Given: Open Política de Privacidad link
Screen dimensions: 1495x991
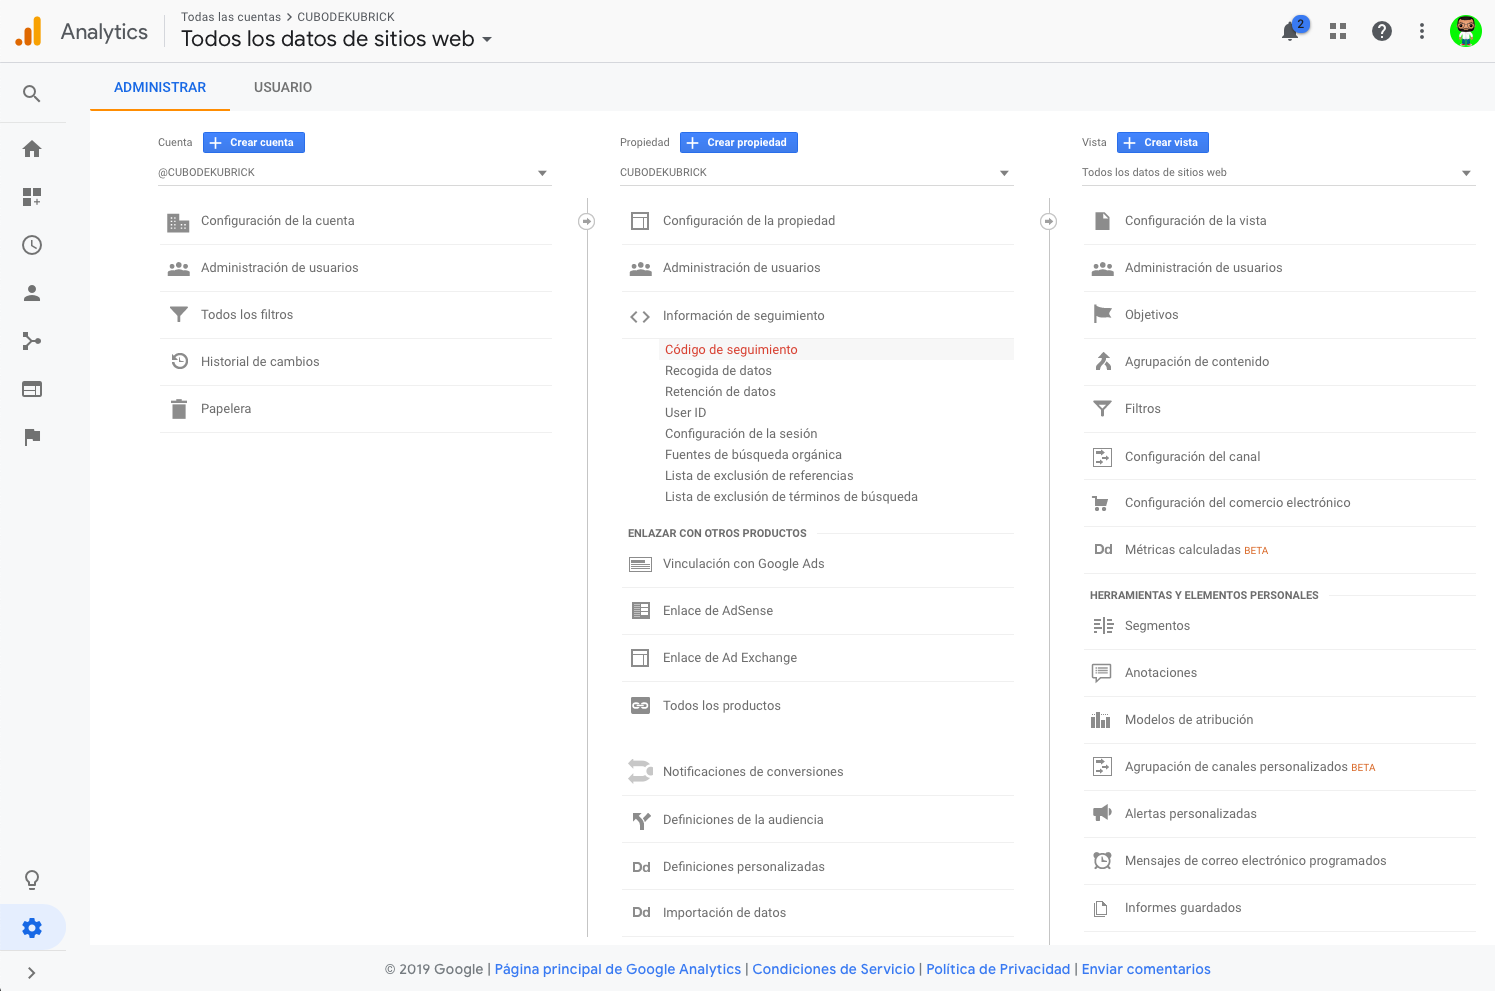Looking at the screenshot, I should pyautogui.click(x=998, y=969).
